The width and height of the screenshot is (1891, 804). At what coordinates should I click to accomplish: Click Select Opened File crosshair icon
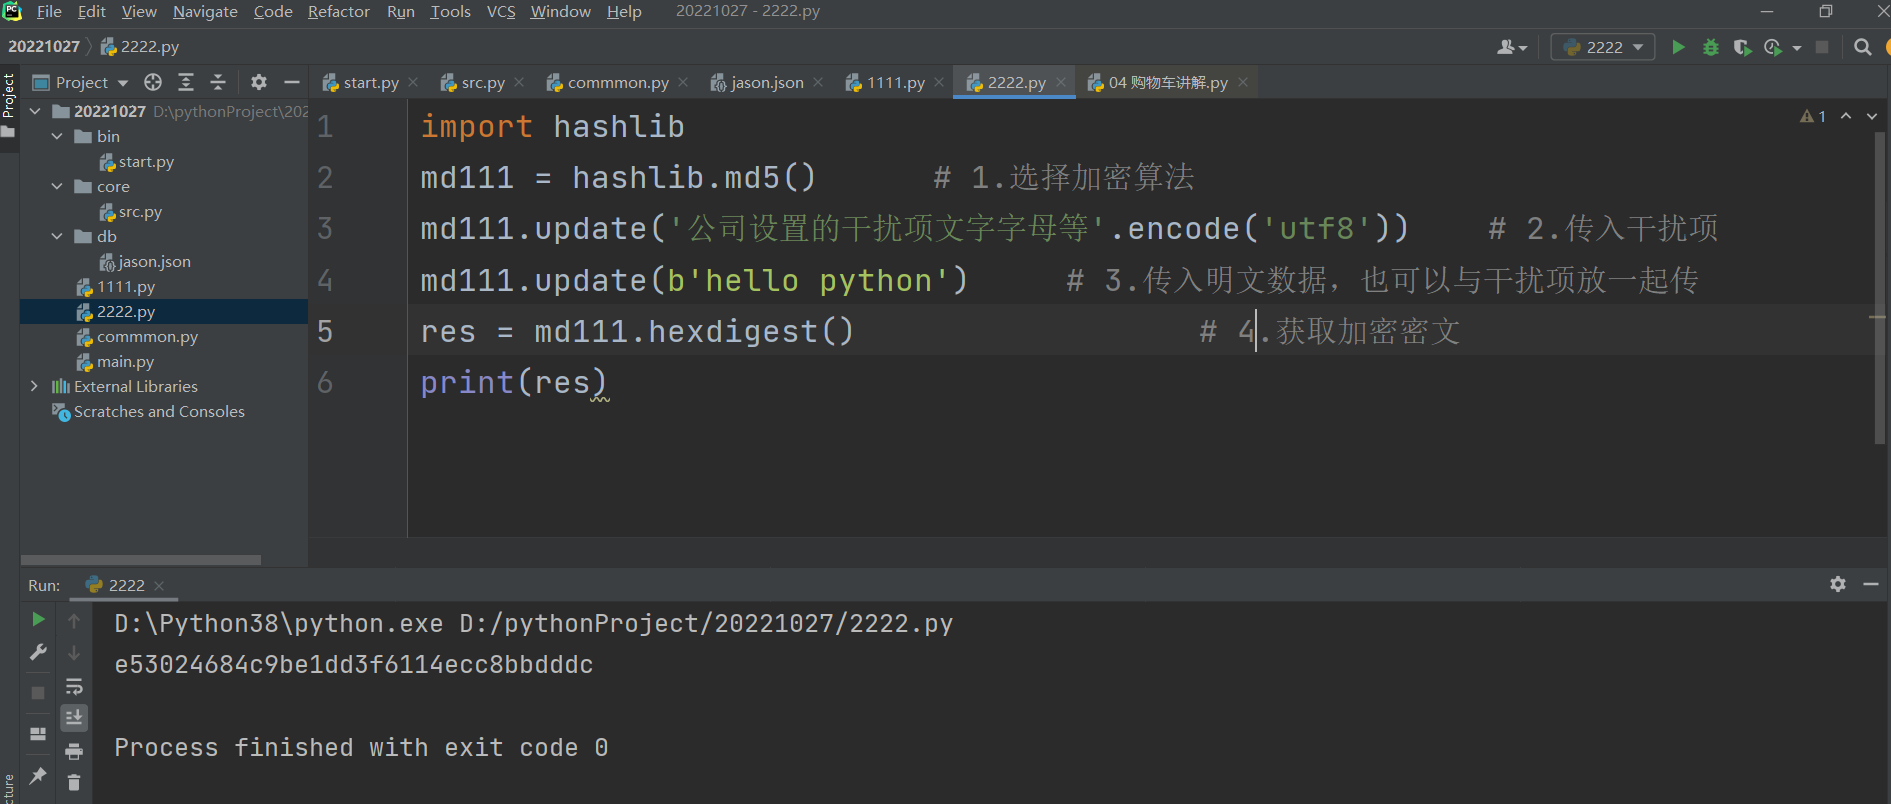153,82
